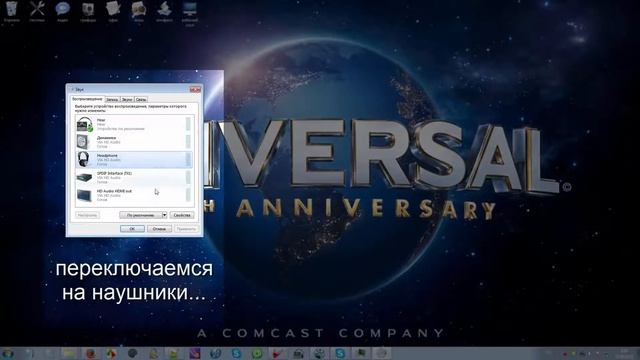Open Свойства for the selected device
Viewport: 640px width, 360px height.
(x=182, y=215)
